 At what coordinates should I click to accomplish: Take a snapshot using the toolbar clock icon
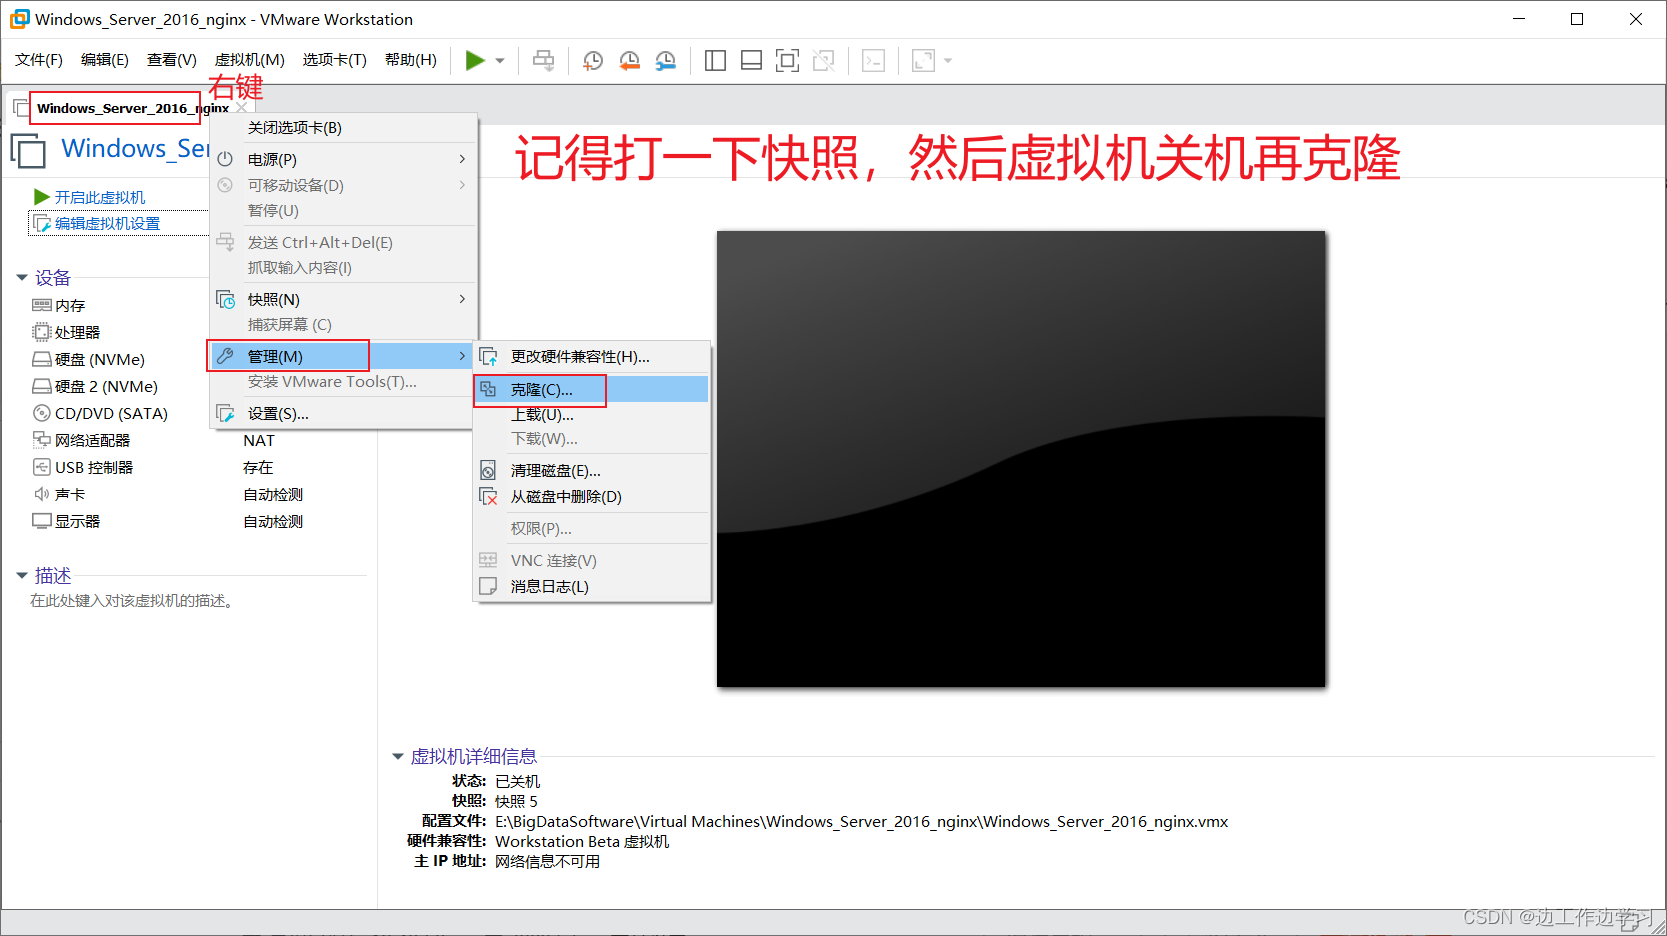pos(593,61)
